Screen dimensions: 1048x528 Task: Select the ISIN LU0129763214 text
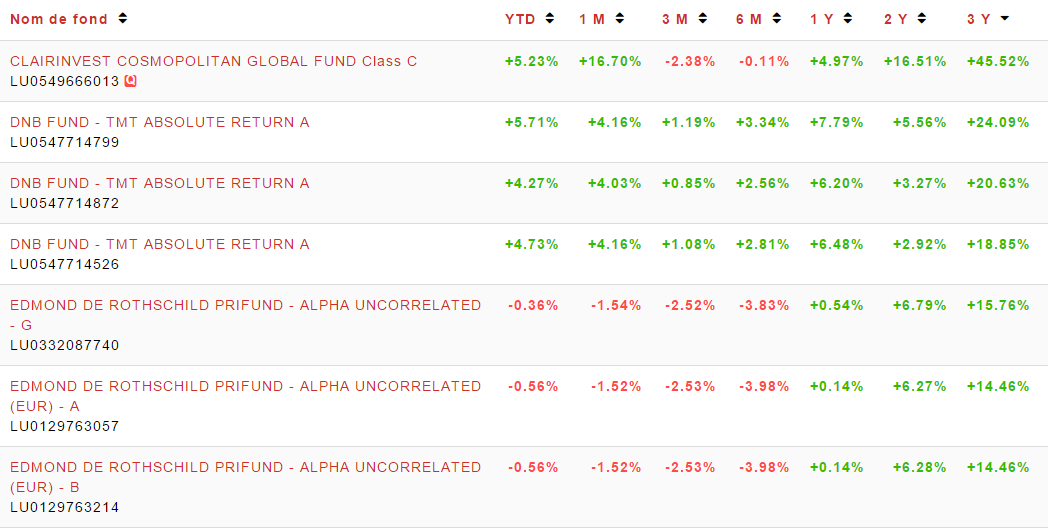point(65,507)
